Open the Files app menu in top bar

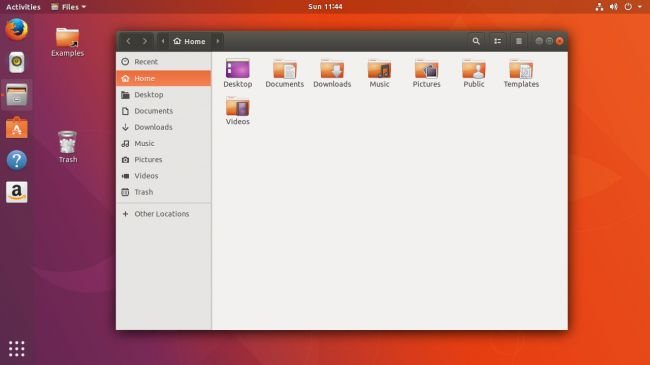(x=68, y=7)
